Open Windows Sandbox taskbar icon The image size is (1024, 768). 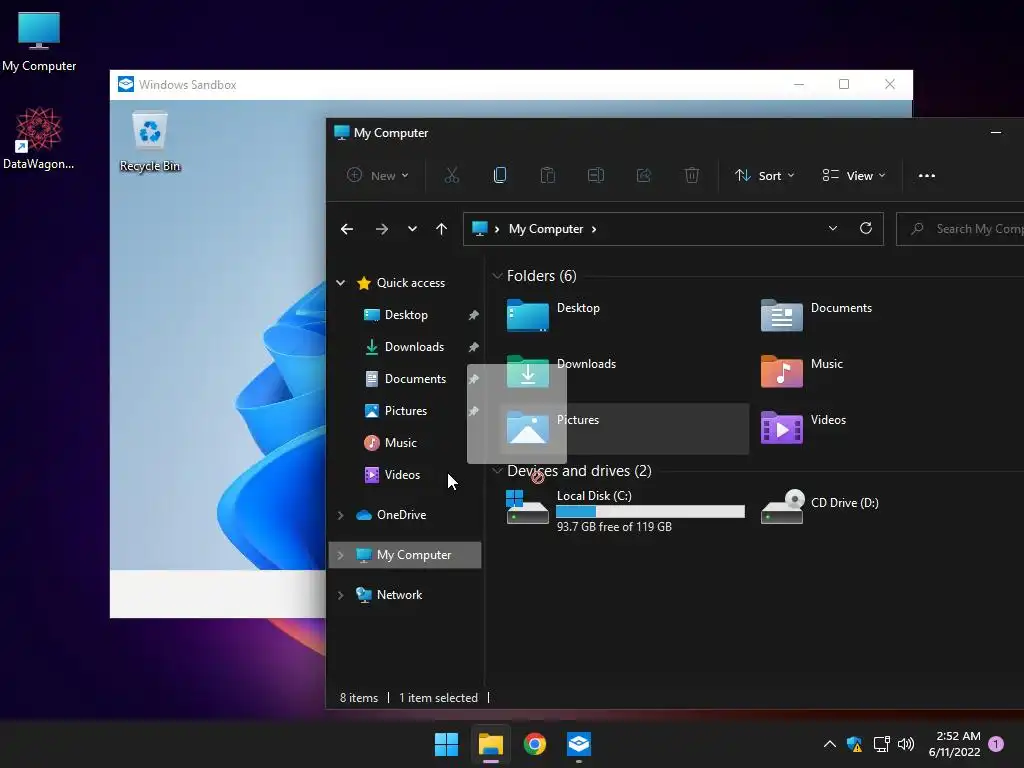(579, 744)
